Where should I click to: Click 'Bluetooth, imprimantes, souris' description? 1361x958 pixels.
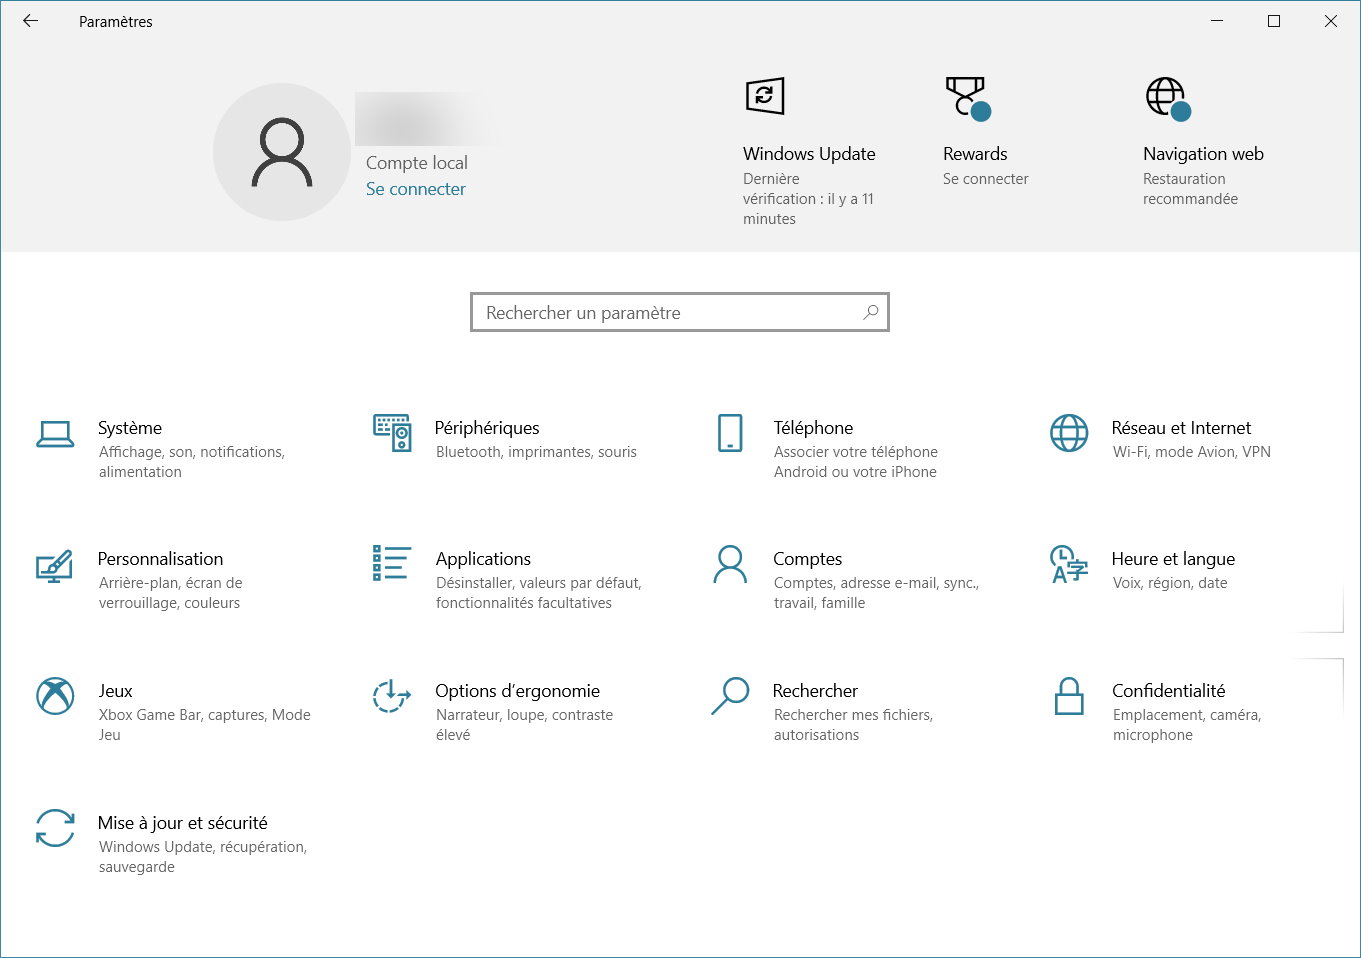[536, 452]
